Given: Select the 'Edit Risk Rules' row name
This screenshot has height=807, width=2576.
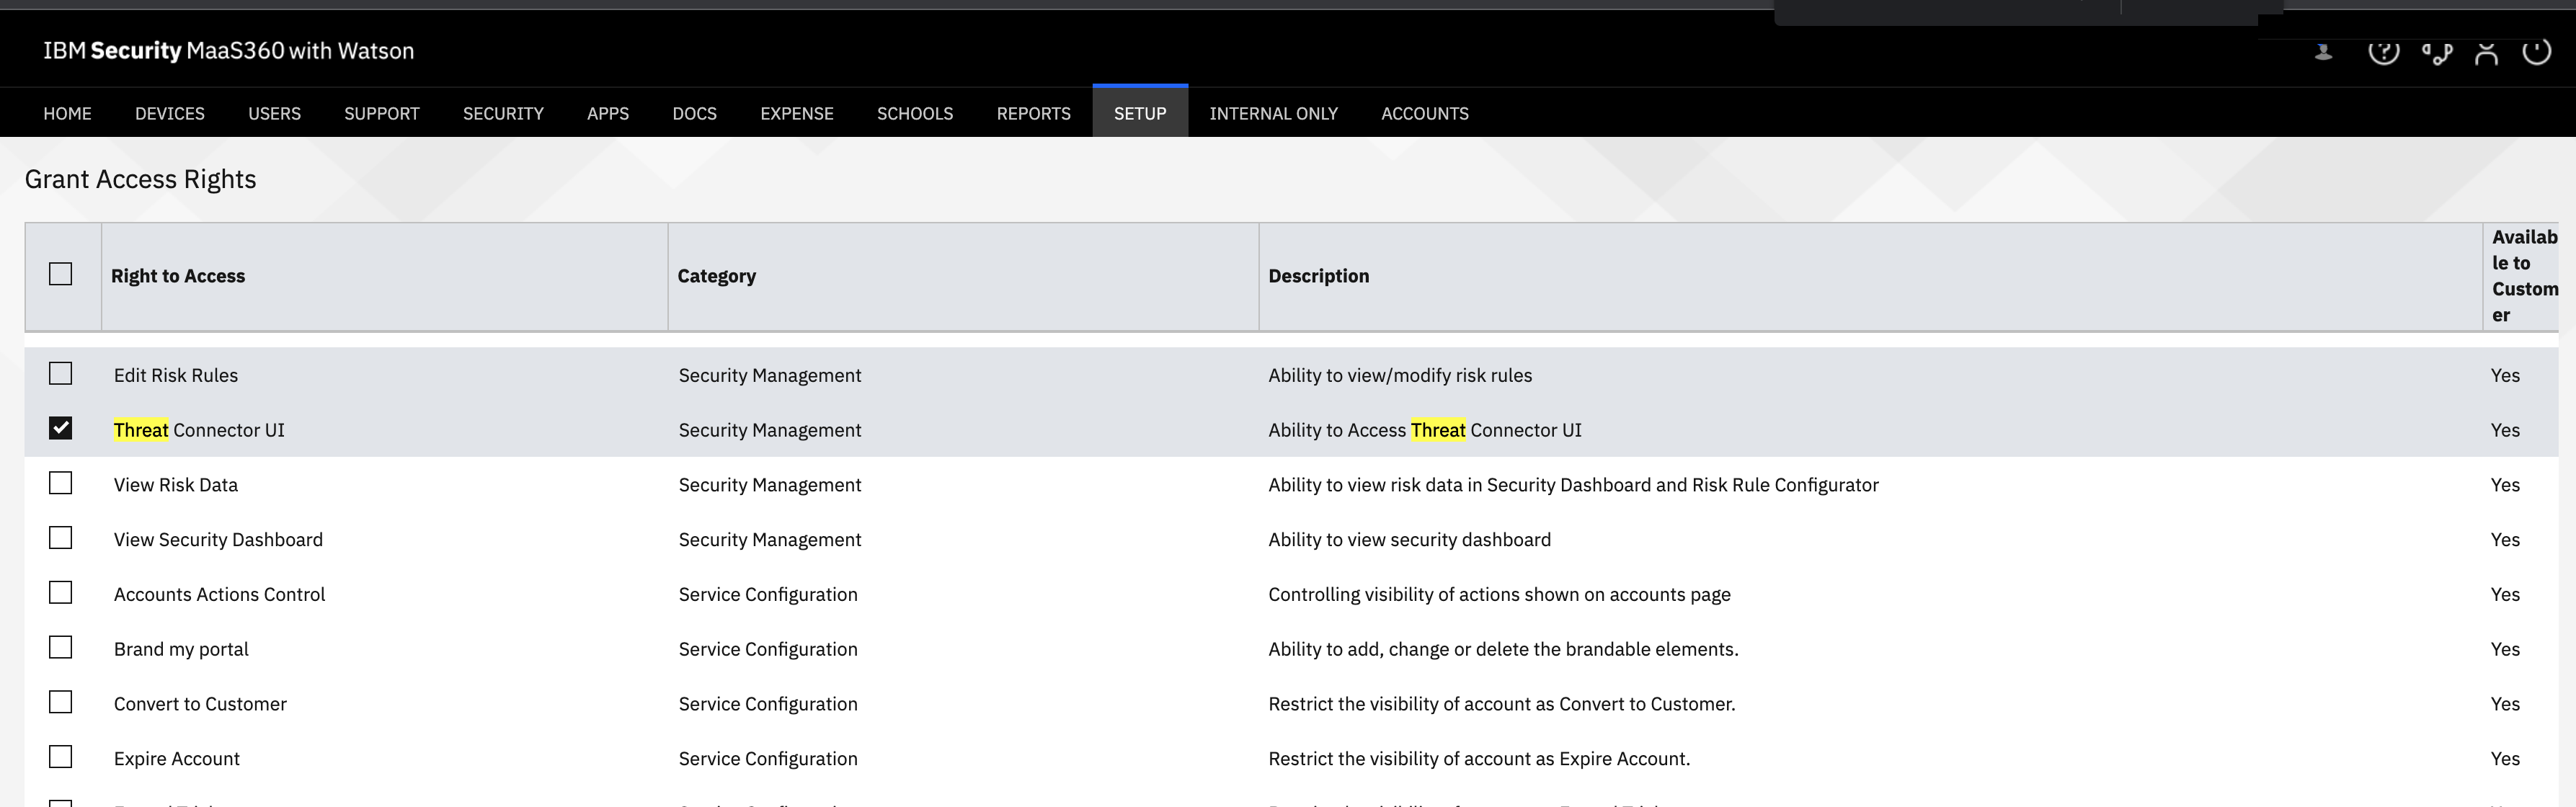Looking at the screenshot, I should [176, 375].
